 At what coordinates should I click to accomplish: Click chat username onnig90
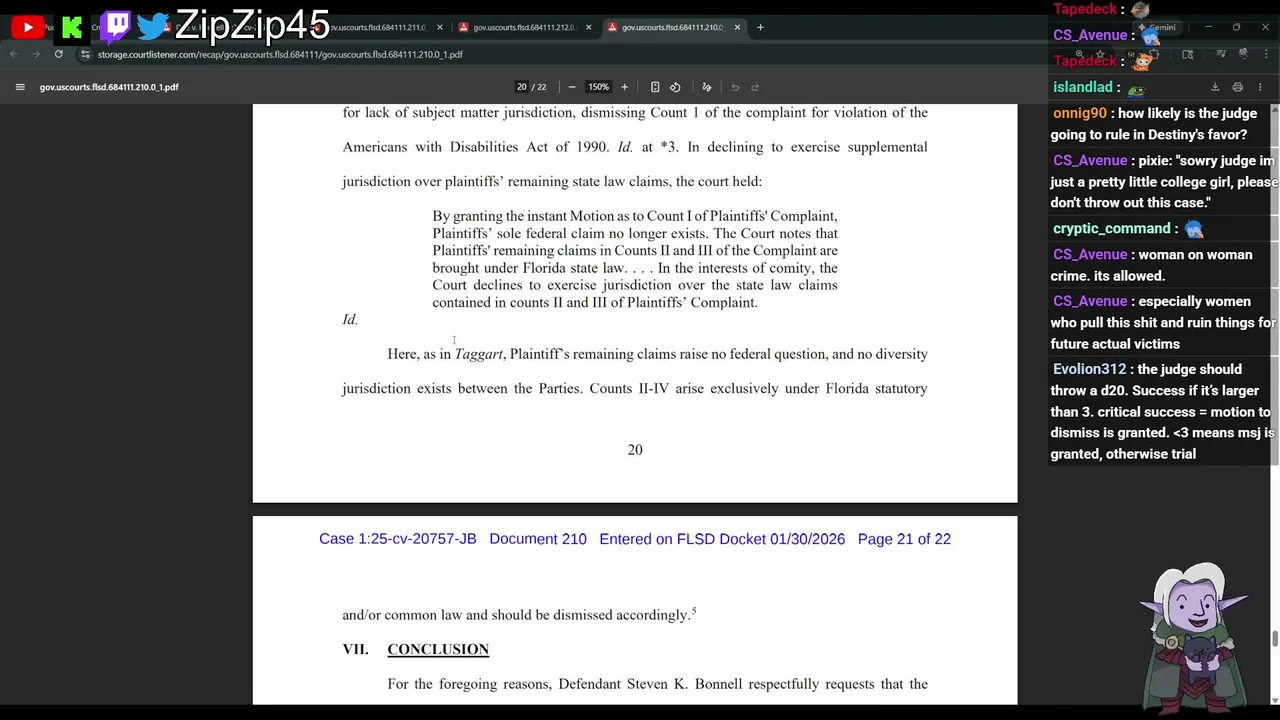(x=1080, y=113)
